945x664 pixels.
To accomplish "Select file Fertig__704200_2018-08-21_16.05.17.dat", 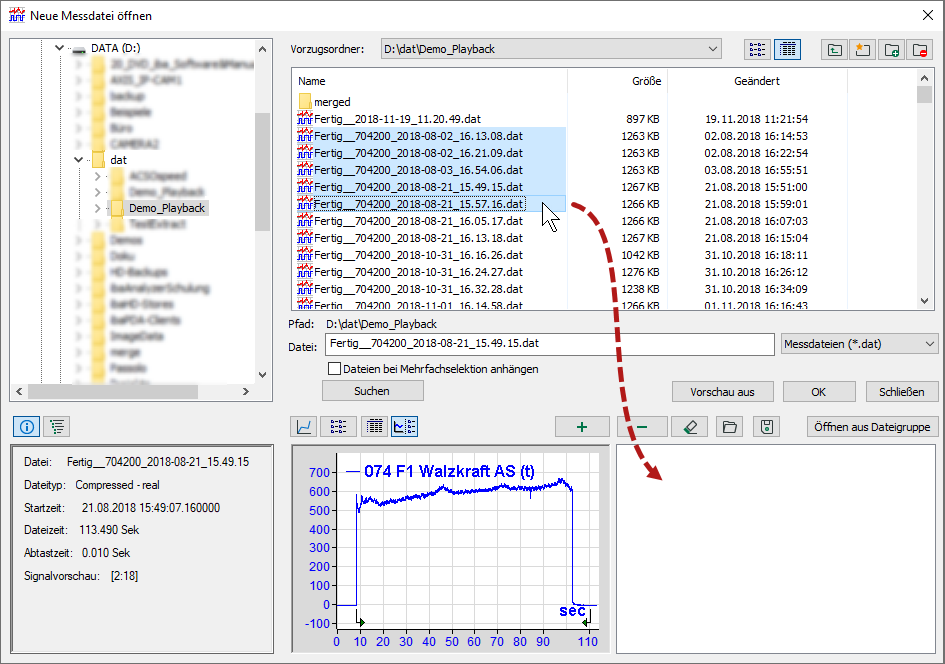I will [418, 221].
